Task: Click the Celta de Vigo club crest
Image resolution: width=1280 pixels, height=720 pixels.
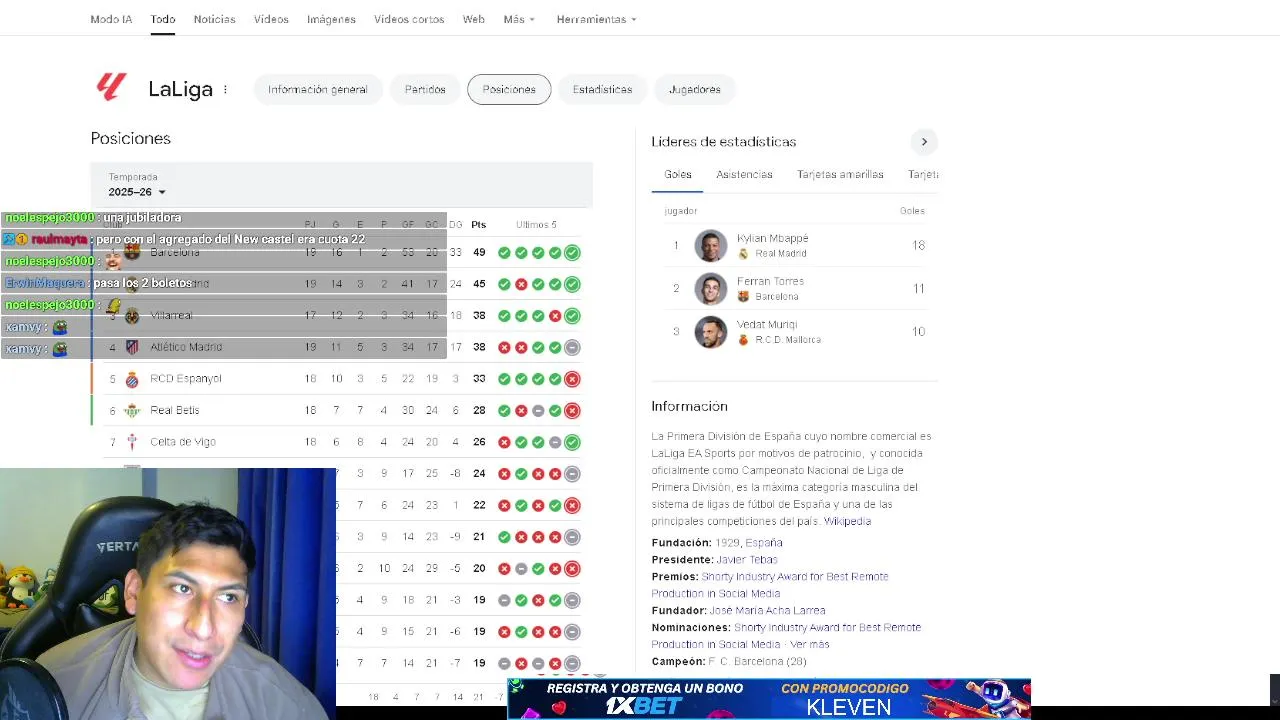Action: pyautogui.click(x=132, y=442)
